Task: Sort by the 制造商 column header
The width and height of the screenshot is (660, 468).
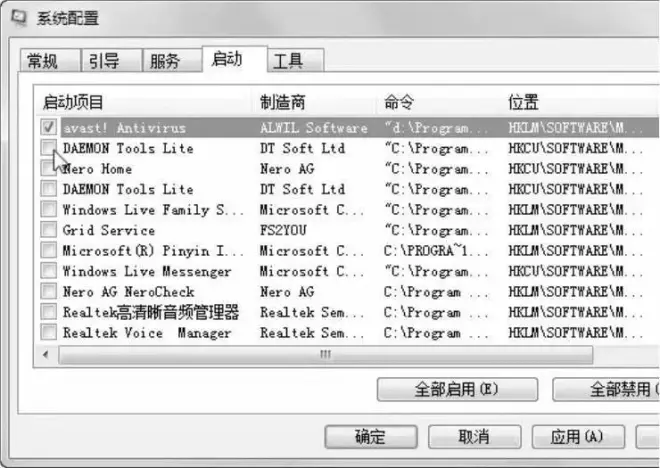Action: pyautogui.click(x=316, y=102)
